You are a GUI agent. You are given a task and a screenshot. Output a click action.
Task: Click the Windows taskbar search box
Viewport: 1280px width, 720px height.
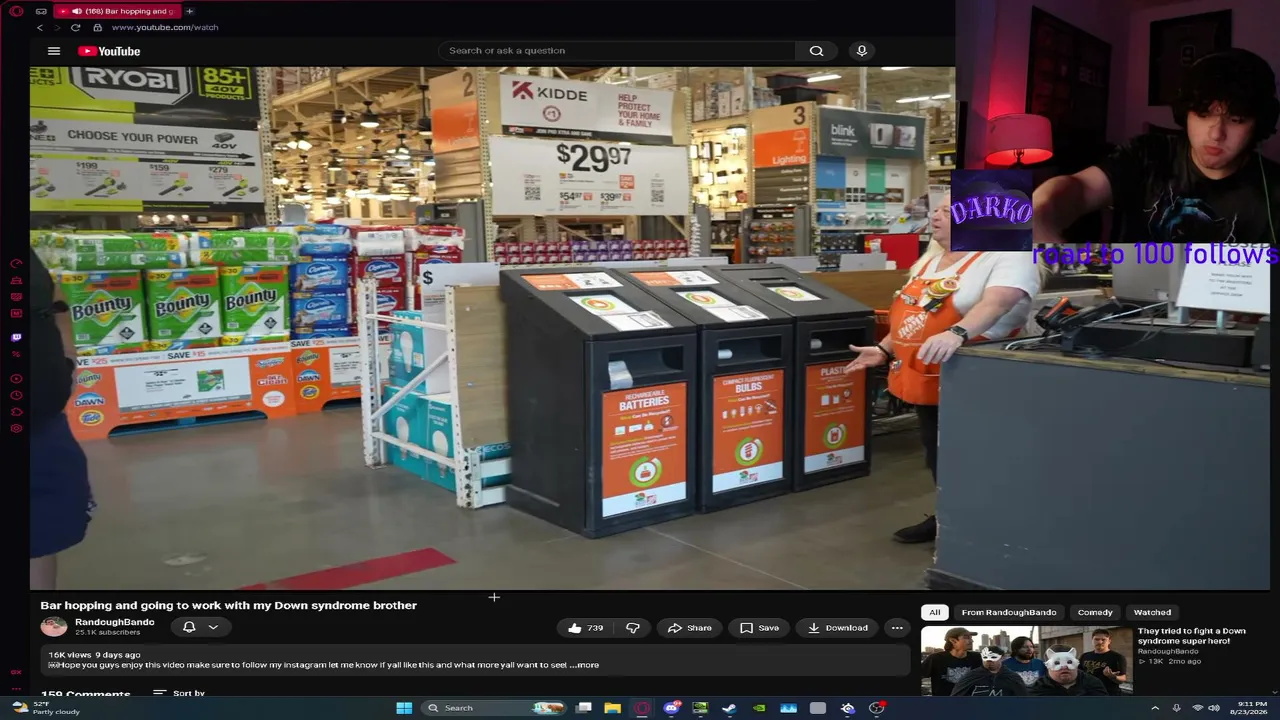click(x=494, y=708)
